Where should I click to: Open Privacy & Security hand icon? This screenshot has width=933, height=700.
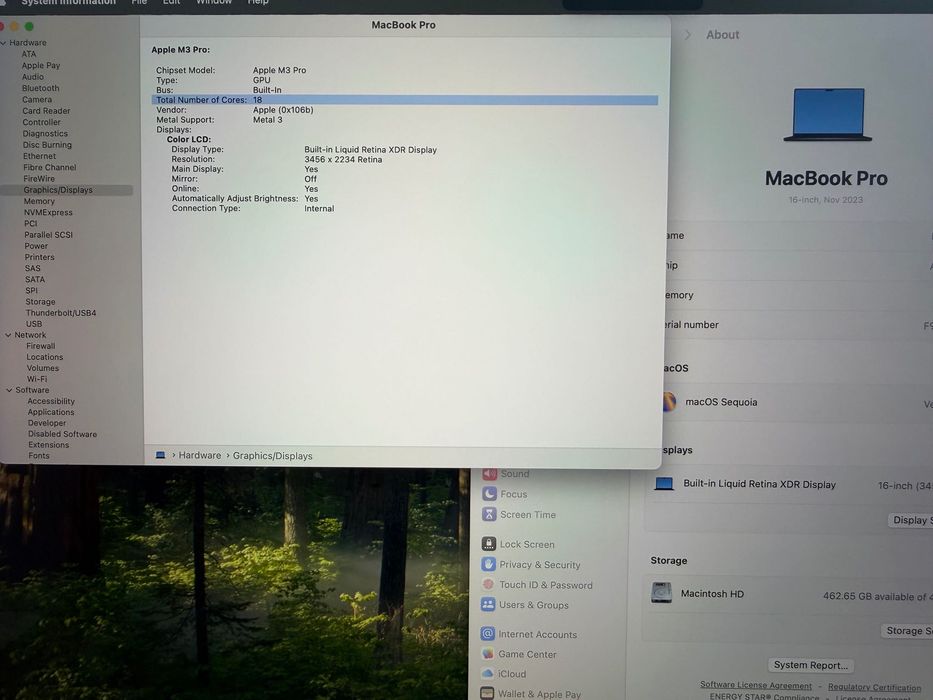tap(489, 564)
